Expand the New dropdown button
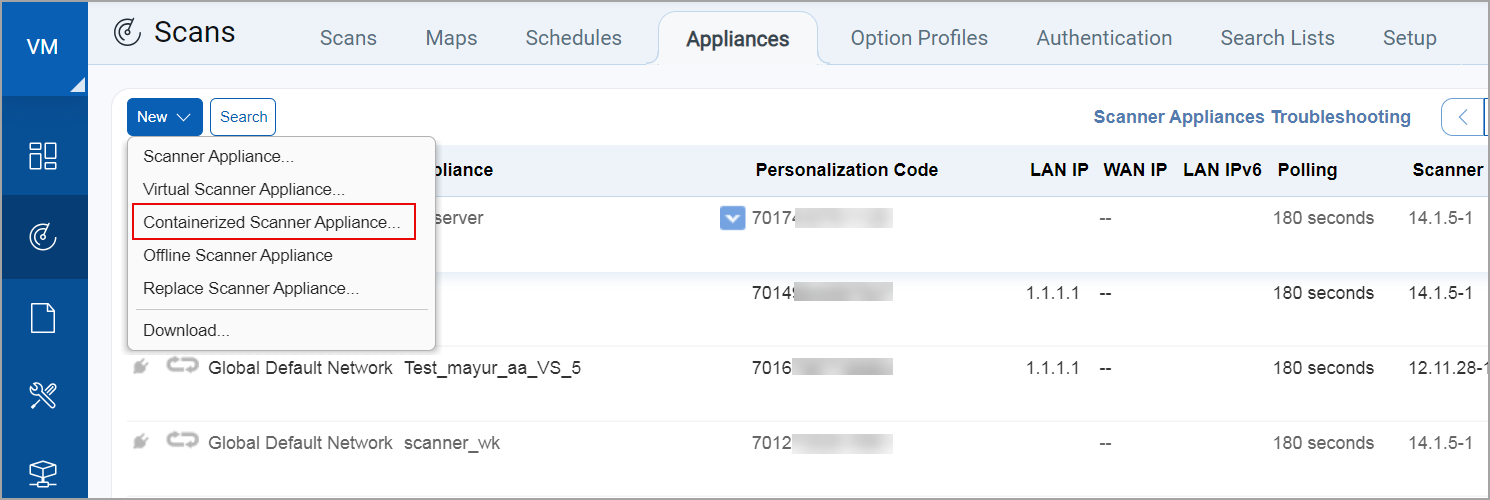The width and height of the screenshot is (1490, 500). (x=165, y=117)
